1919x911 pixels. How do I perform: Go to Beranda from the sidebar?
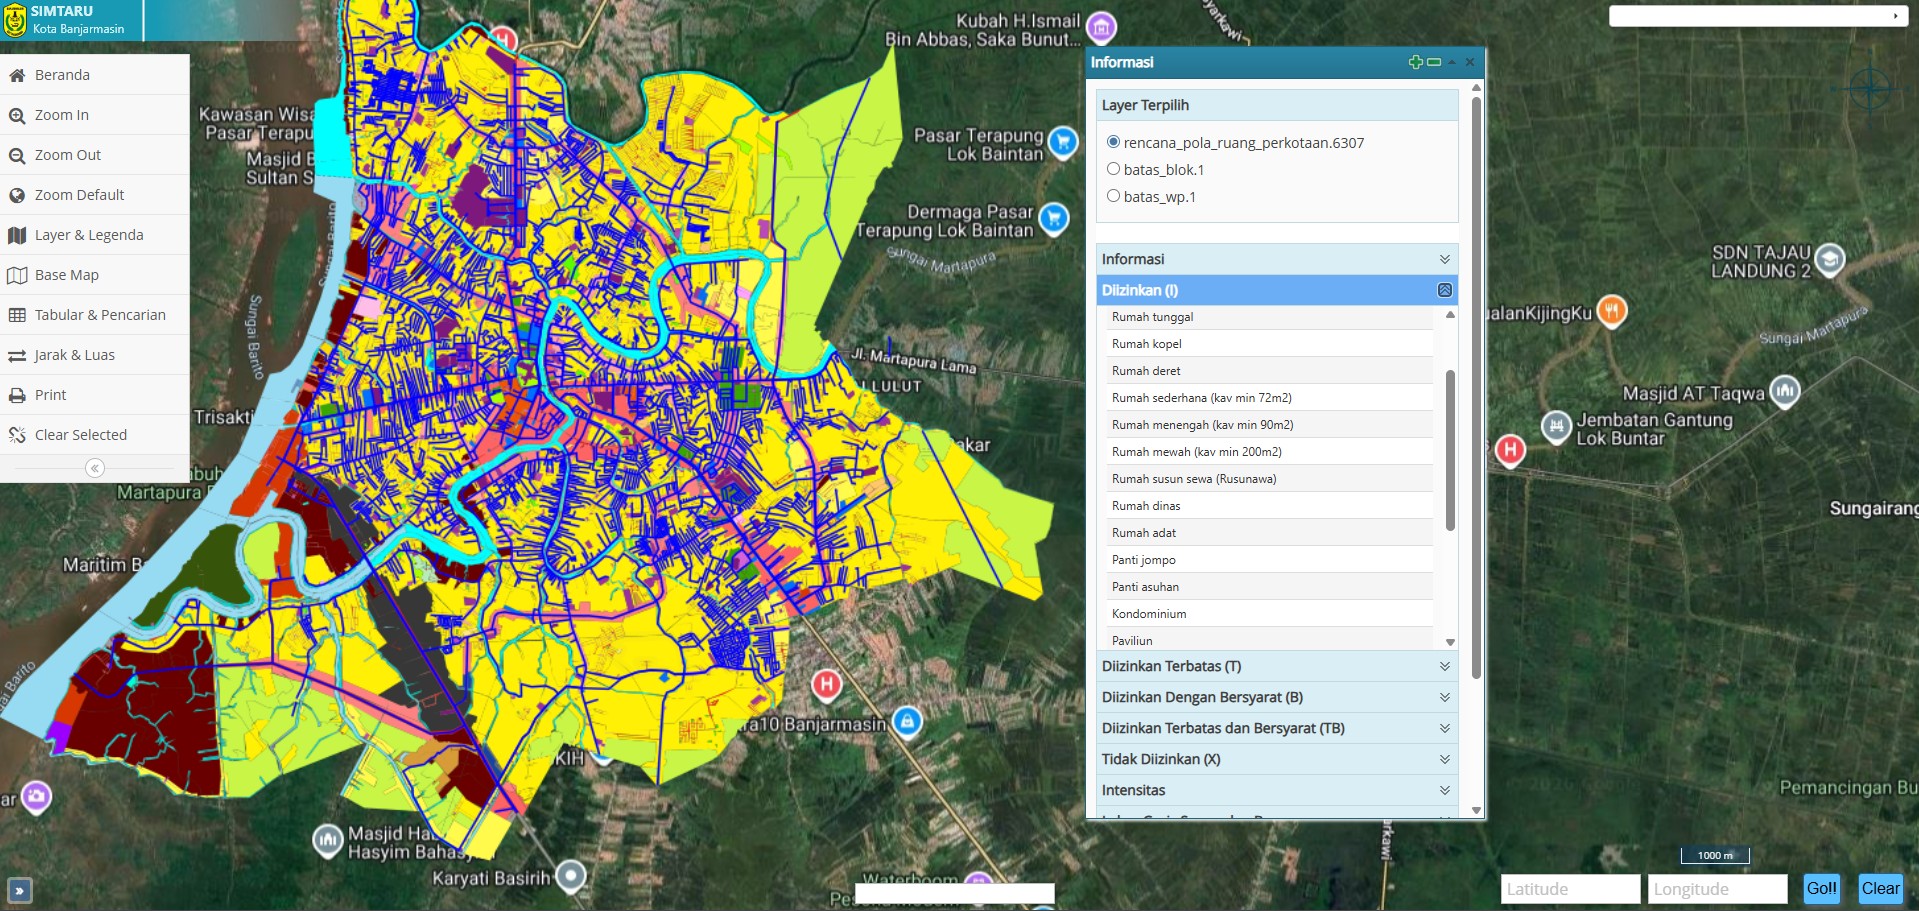[x=62, y=74]
